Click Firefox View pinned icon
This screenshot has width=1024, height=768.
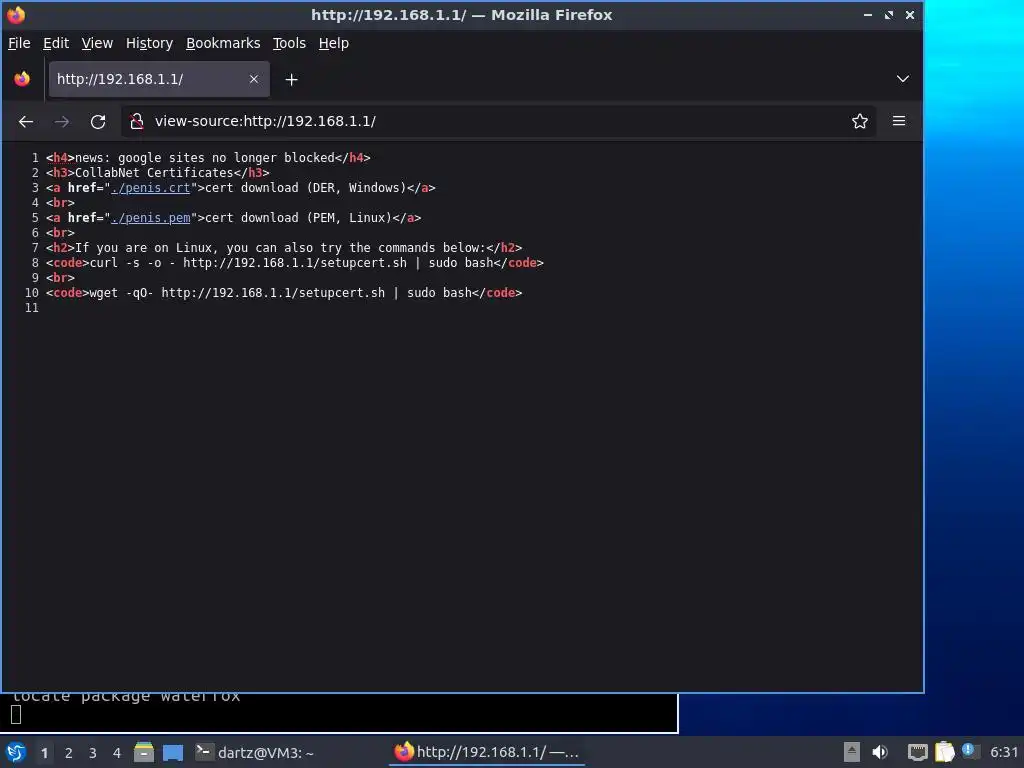22,79
